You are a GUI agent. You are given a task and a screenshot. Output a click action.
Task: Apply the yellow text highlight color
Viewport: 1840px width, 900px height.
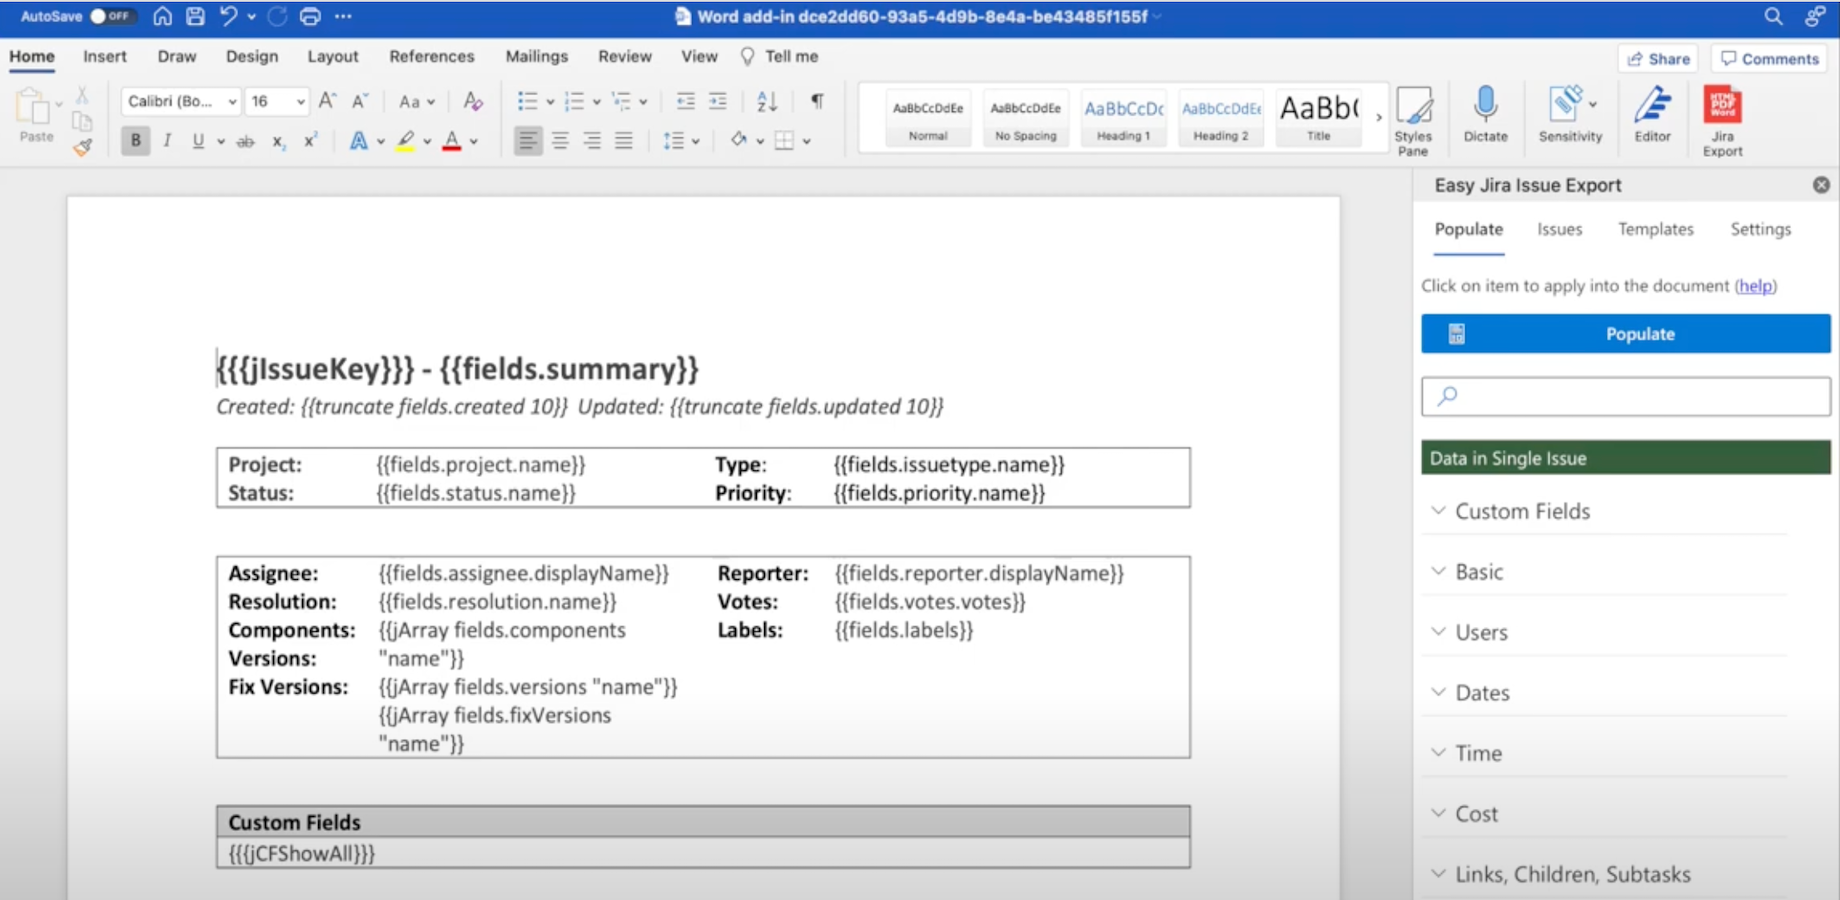tap(405, 141)
